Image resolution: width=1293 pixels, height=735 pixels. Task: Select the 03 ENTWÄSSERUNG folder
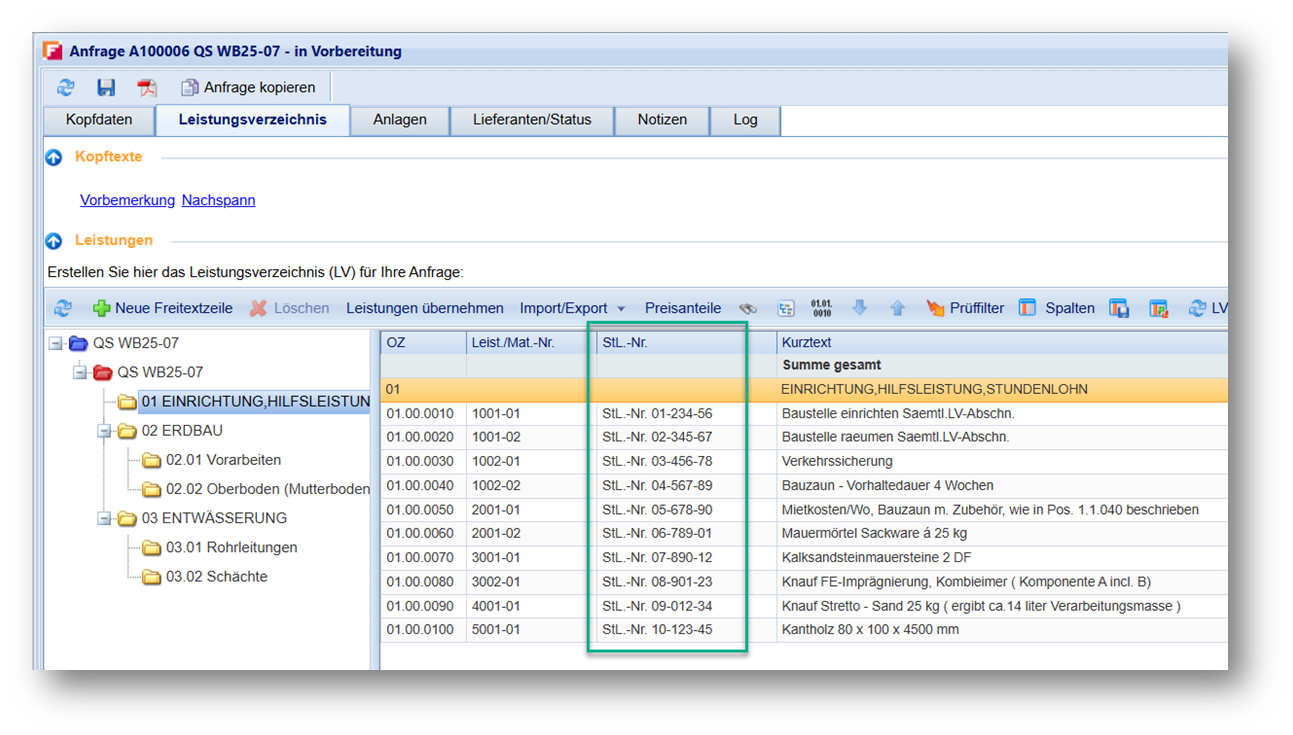[202, 518]
